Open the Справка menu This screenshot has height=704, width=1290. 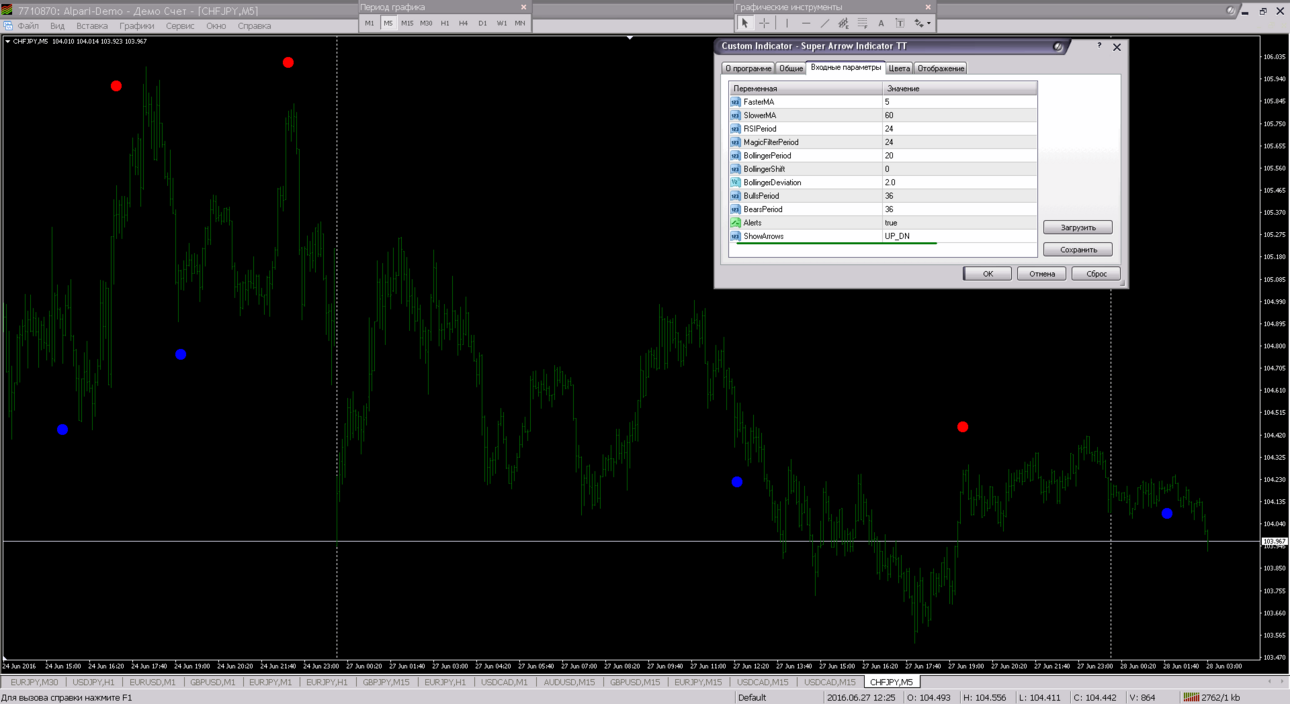coord(254,26)
